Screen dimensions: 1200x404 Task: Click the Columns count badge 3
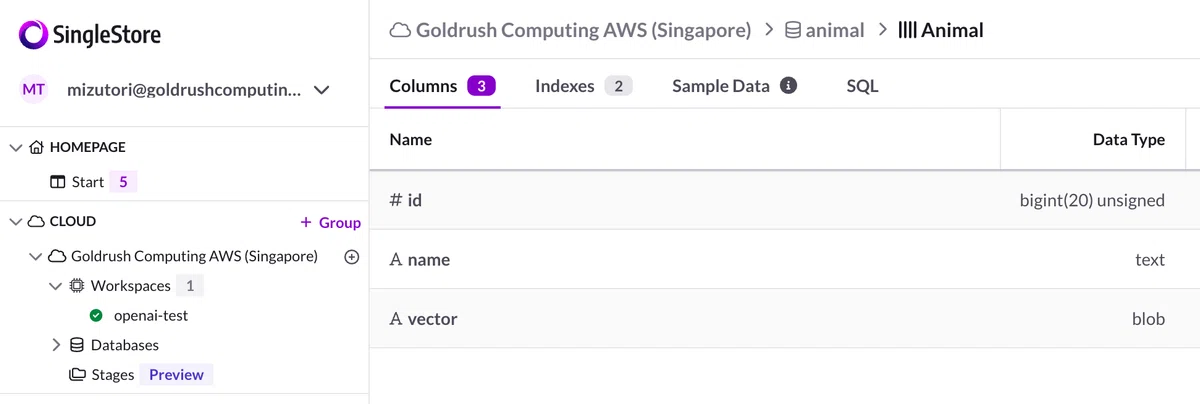[481, 86]
